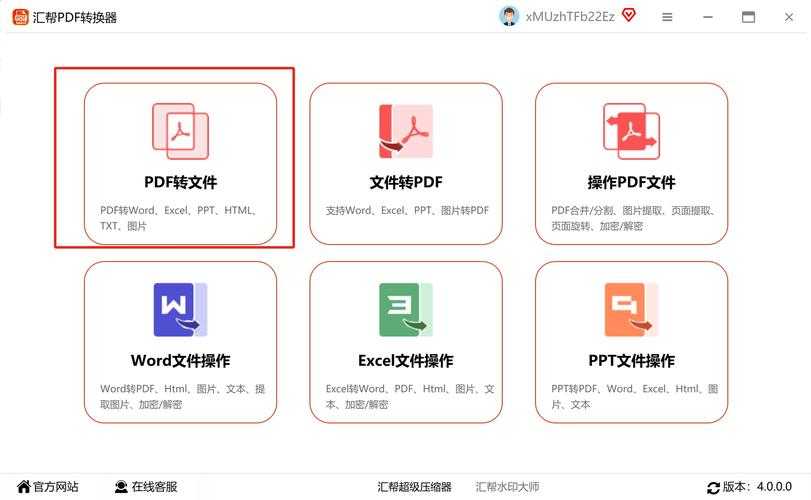Click the red VIP heart badge
The width and height of the screenshot is (811, 500).
tap(628, 16)
